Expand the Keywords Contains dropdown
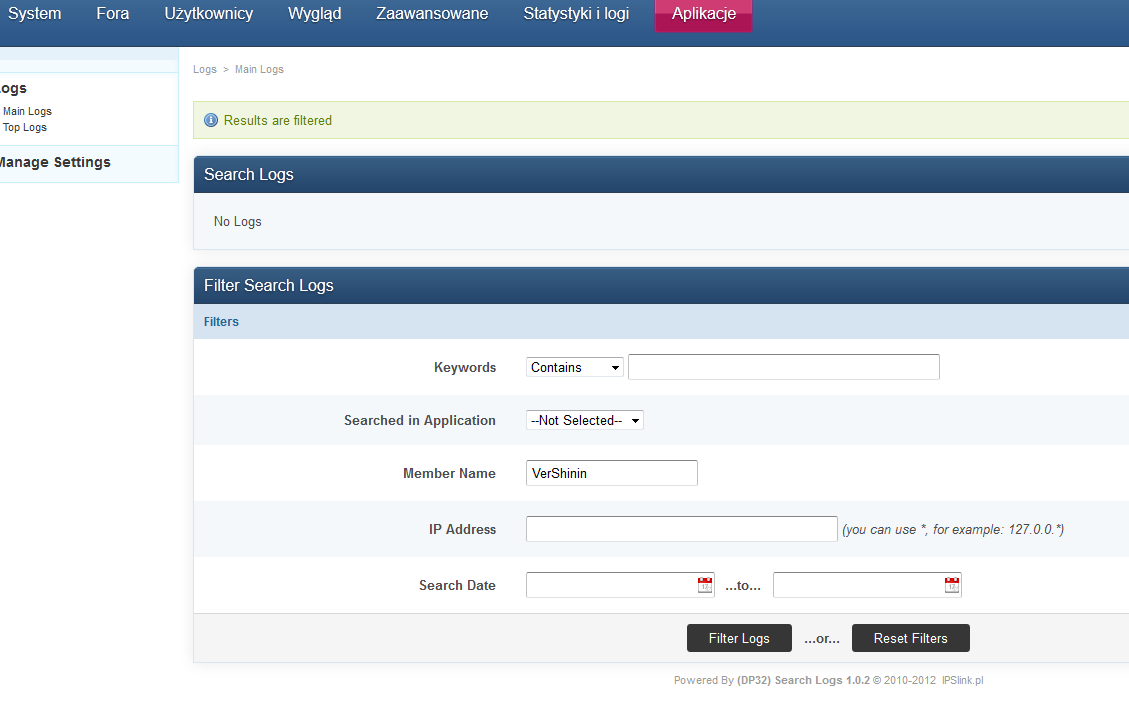 click(x=575, y=367)
